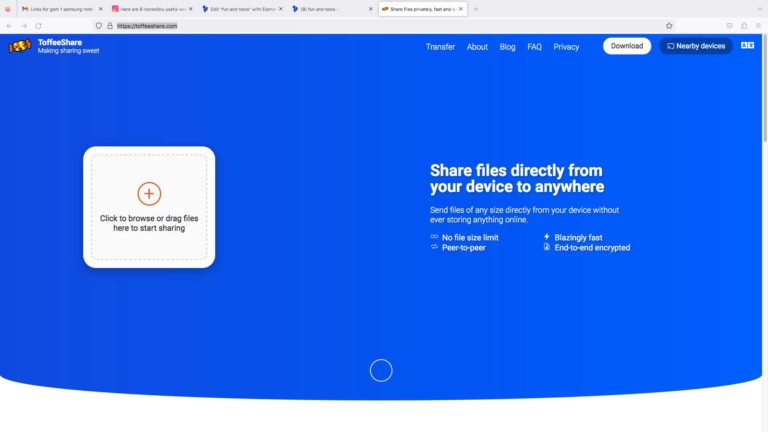
Task: Open the FAQ link
Action: tap(534, 47)
